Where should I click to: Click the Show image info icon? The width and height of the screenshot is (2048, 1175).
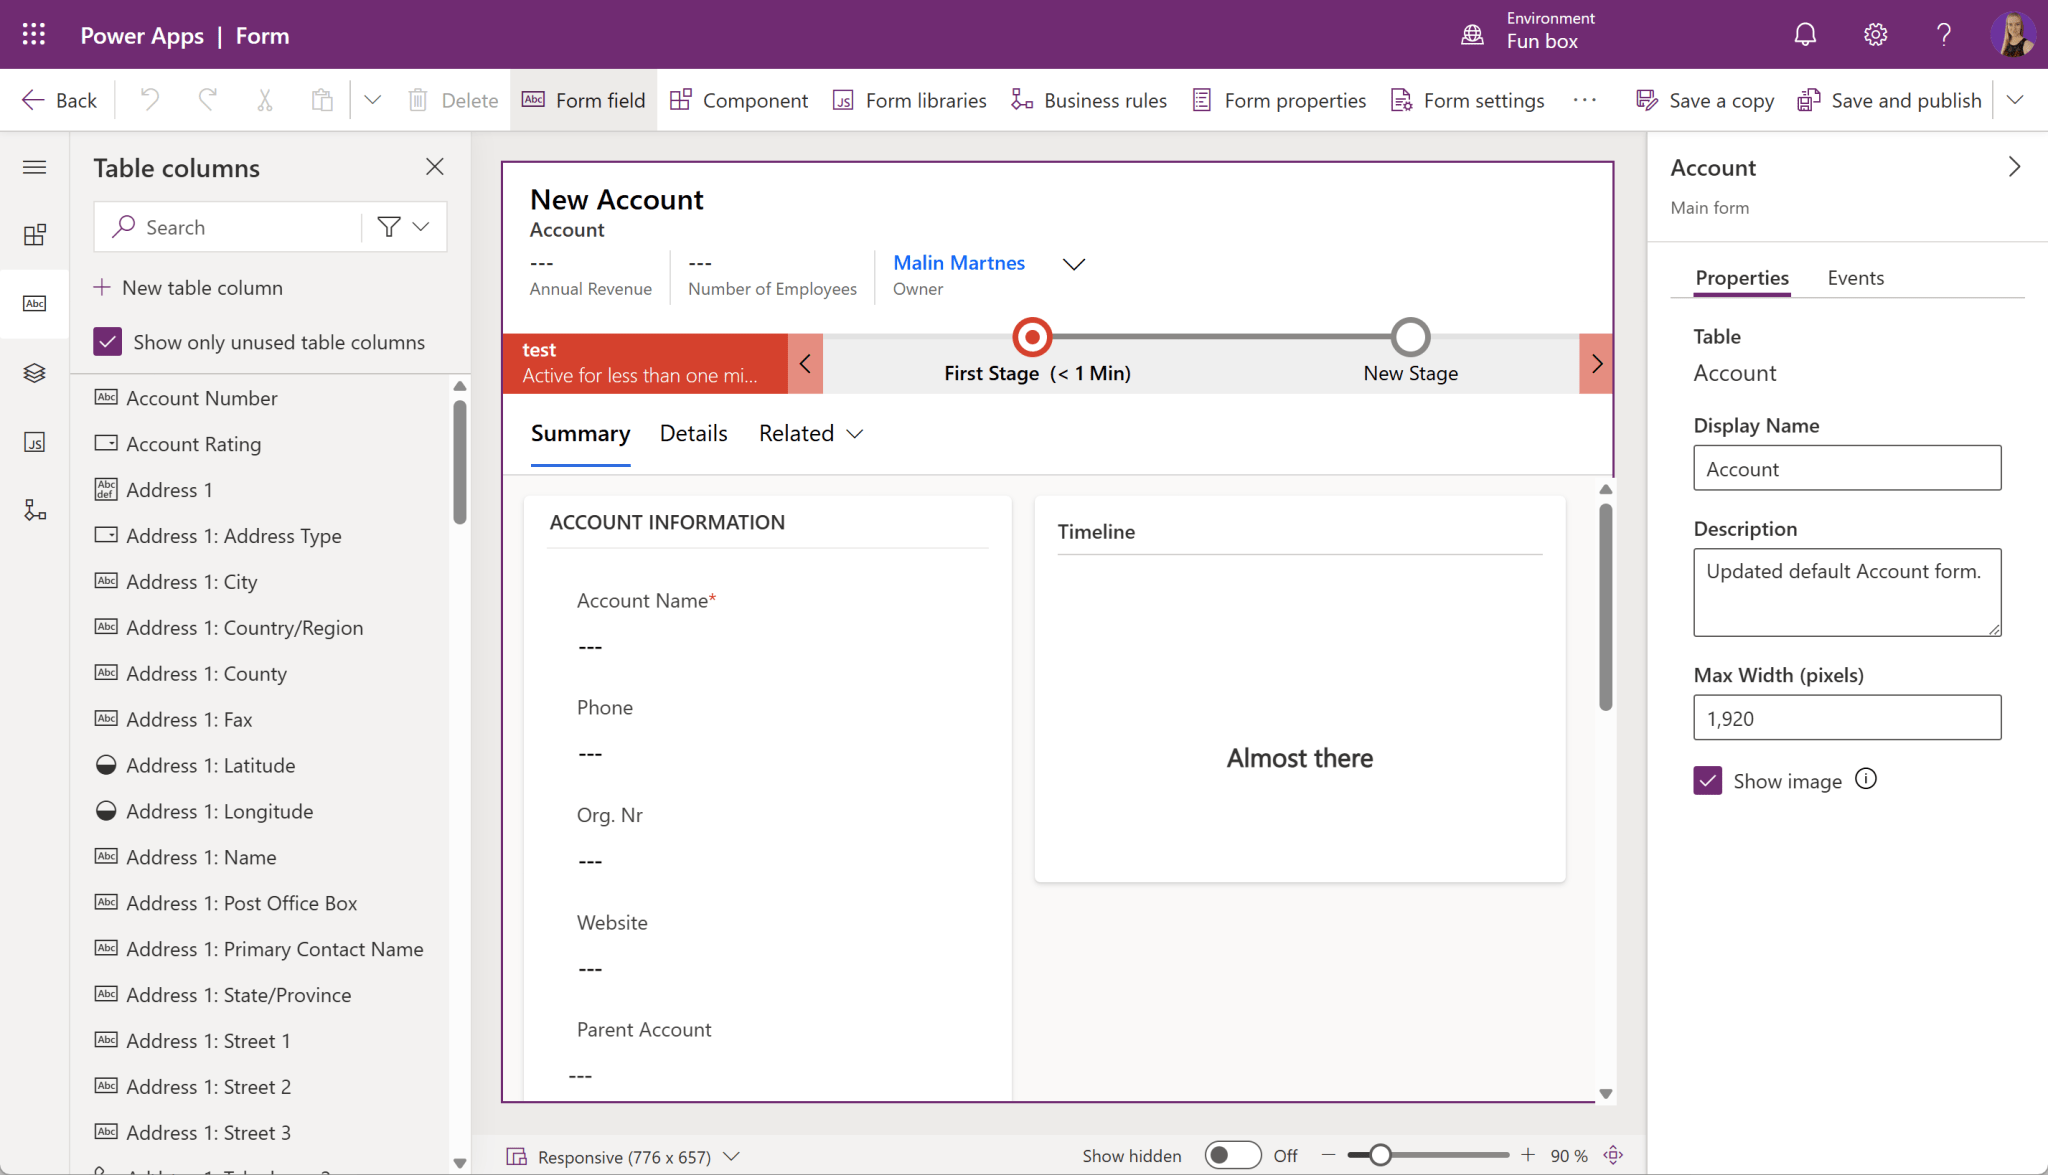pos(1865,779)
